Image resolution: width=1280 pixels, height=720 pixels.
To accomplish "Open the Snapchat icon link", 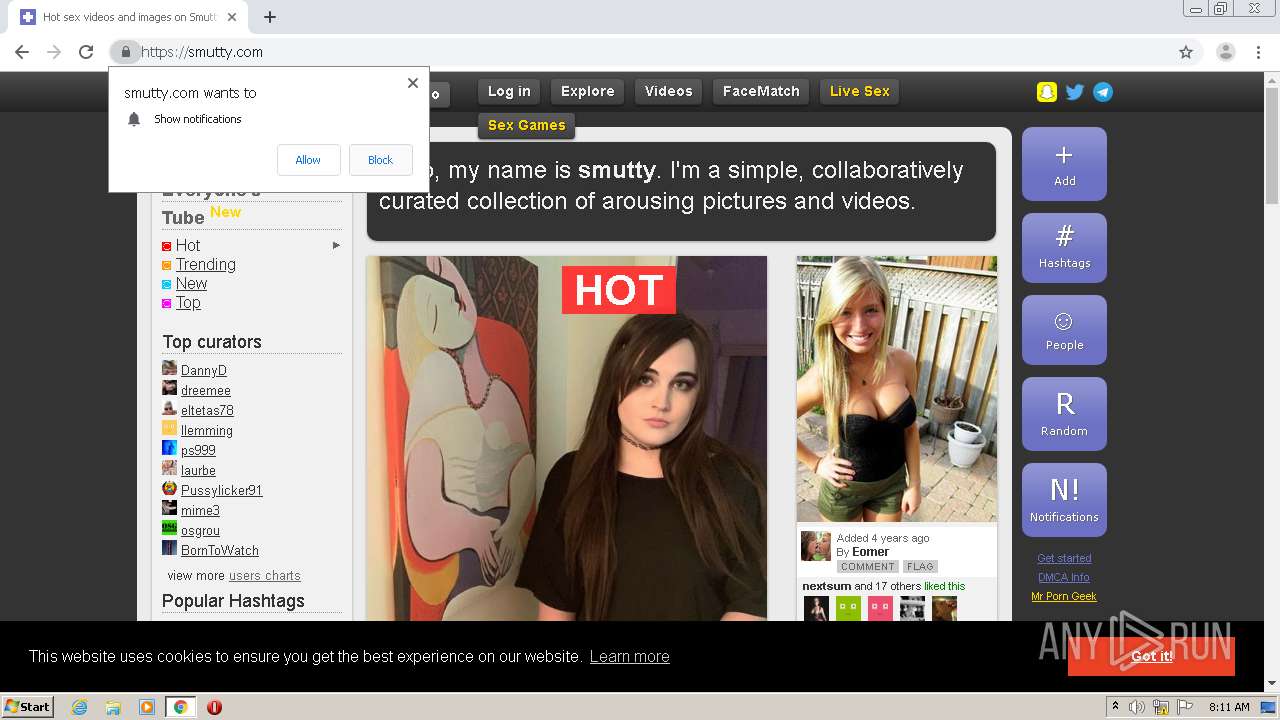I will pos(1047,92).
